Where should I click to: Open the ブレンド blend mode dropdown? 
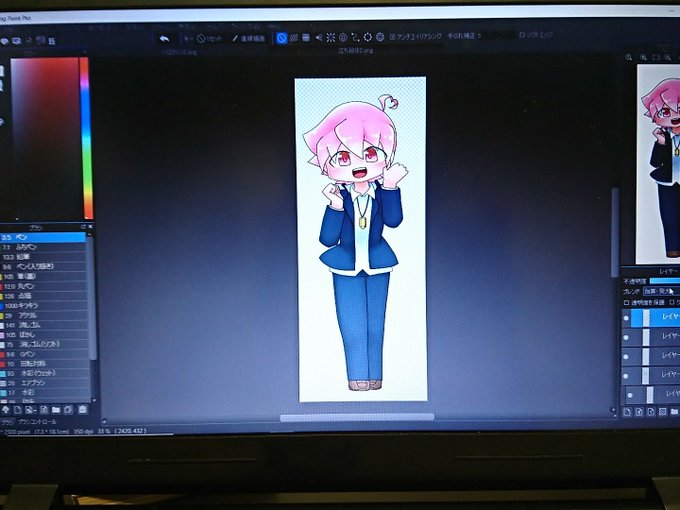(661, 291)
